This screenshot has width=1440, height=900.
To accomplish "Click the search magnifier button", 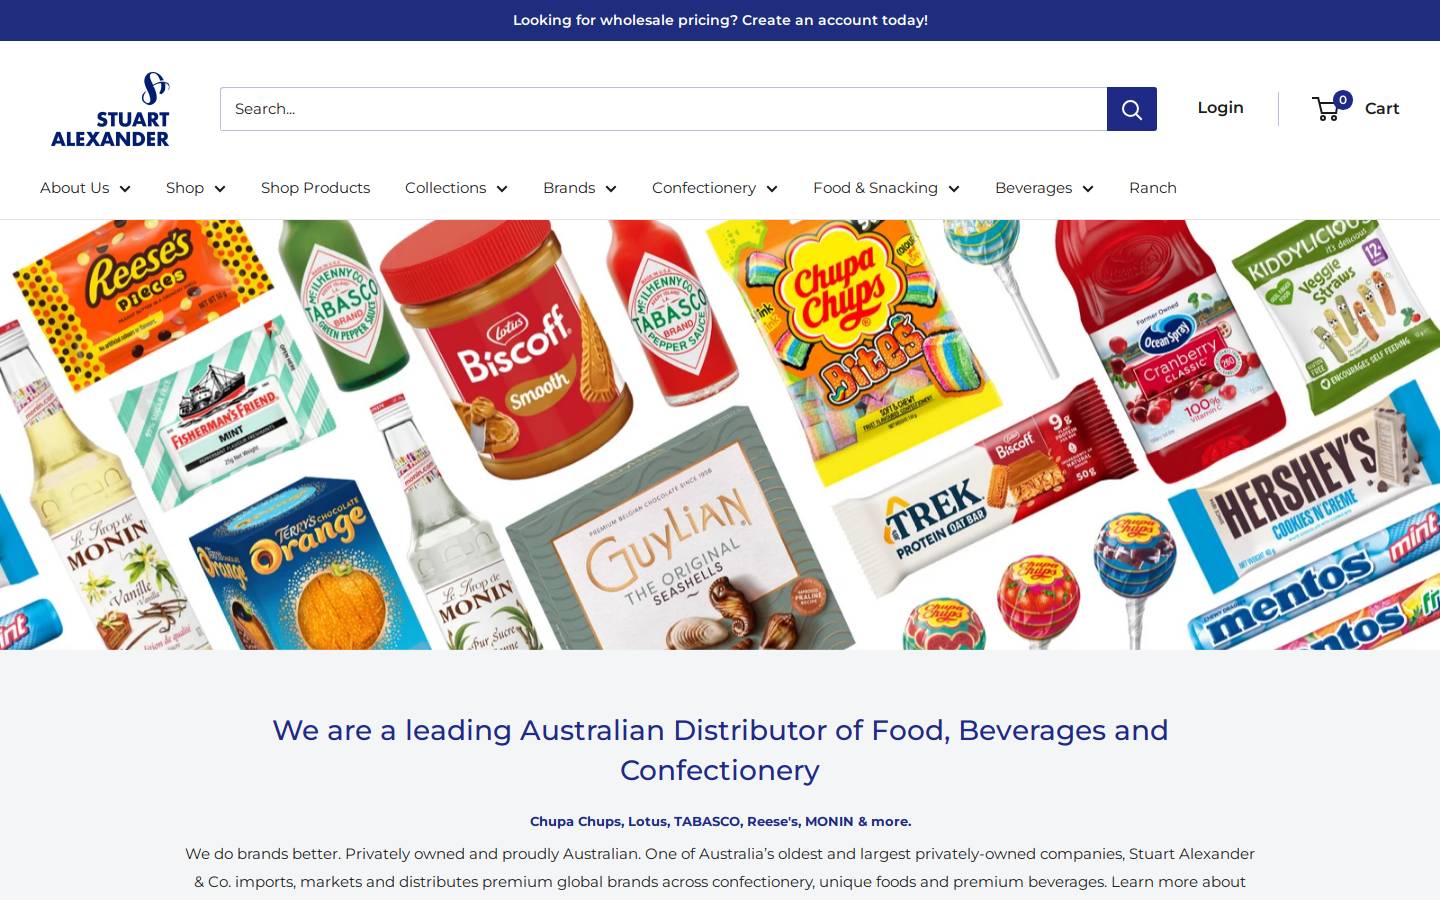I will pos(1131,109).
